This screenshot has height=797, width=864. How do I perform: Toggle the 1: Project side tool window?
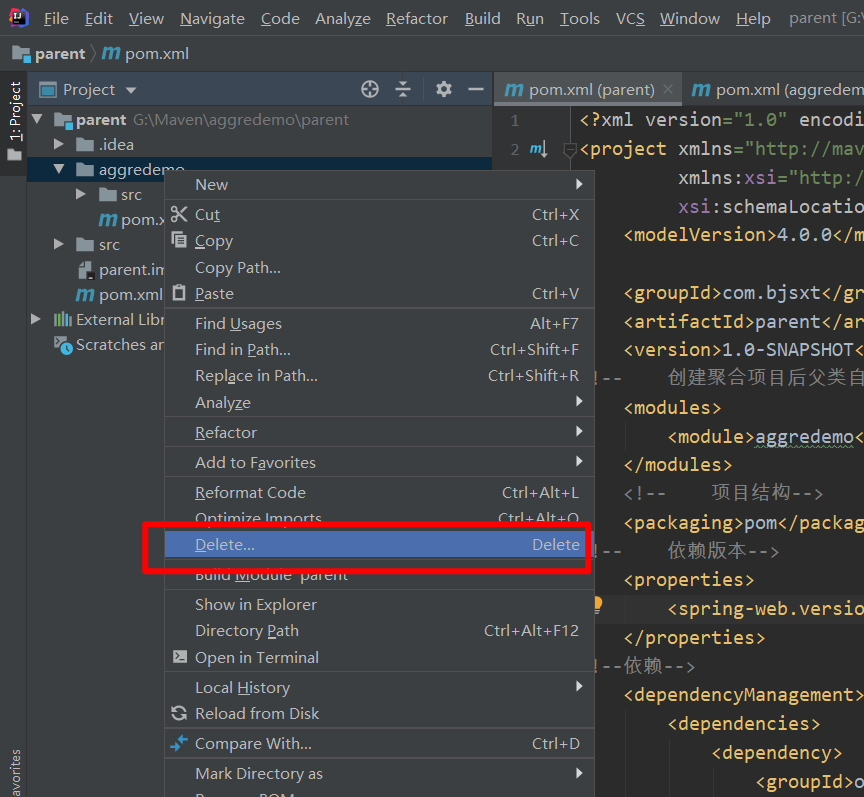pos(14,121)
